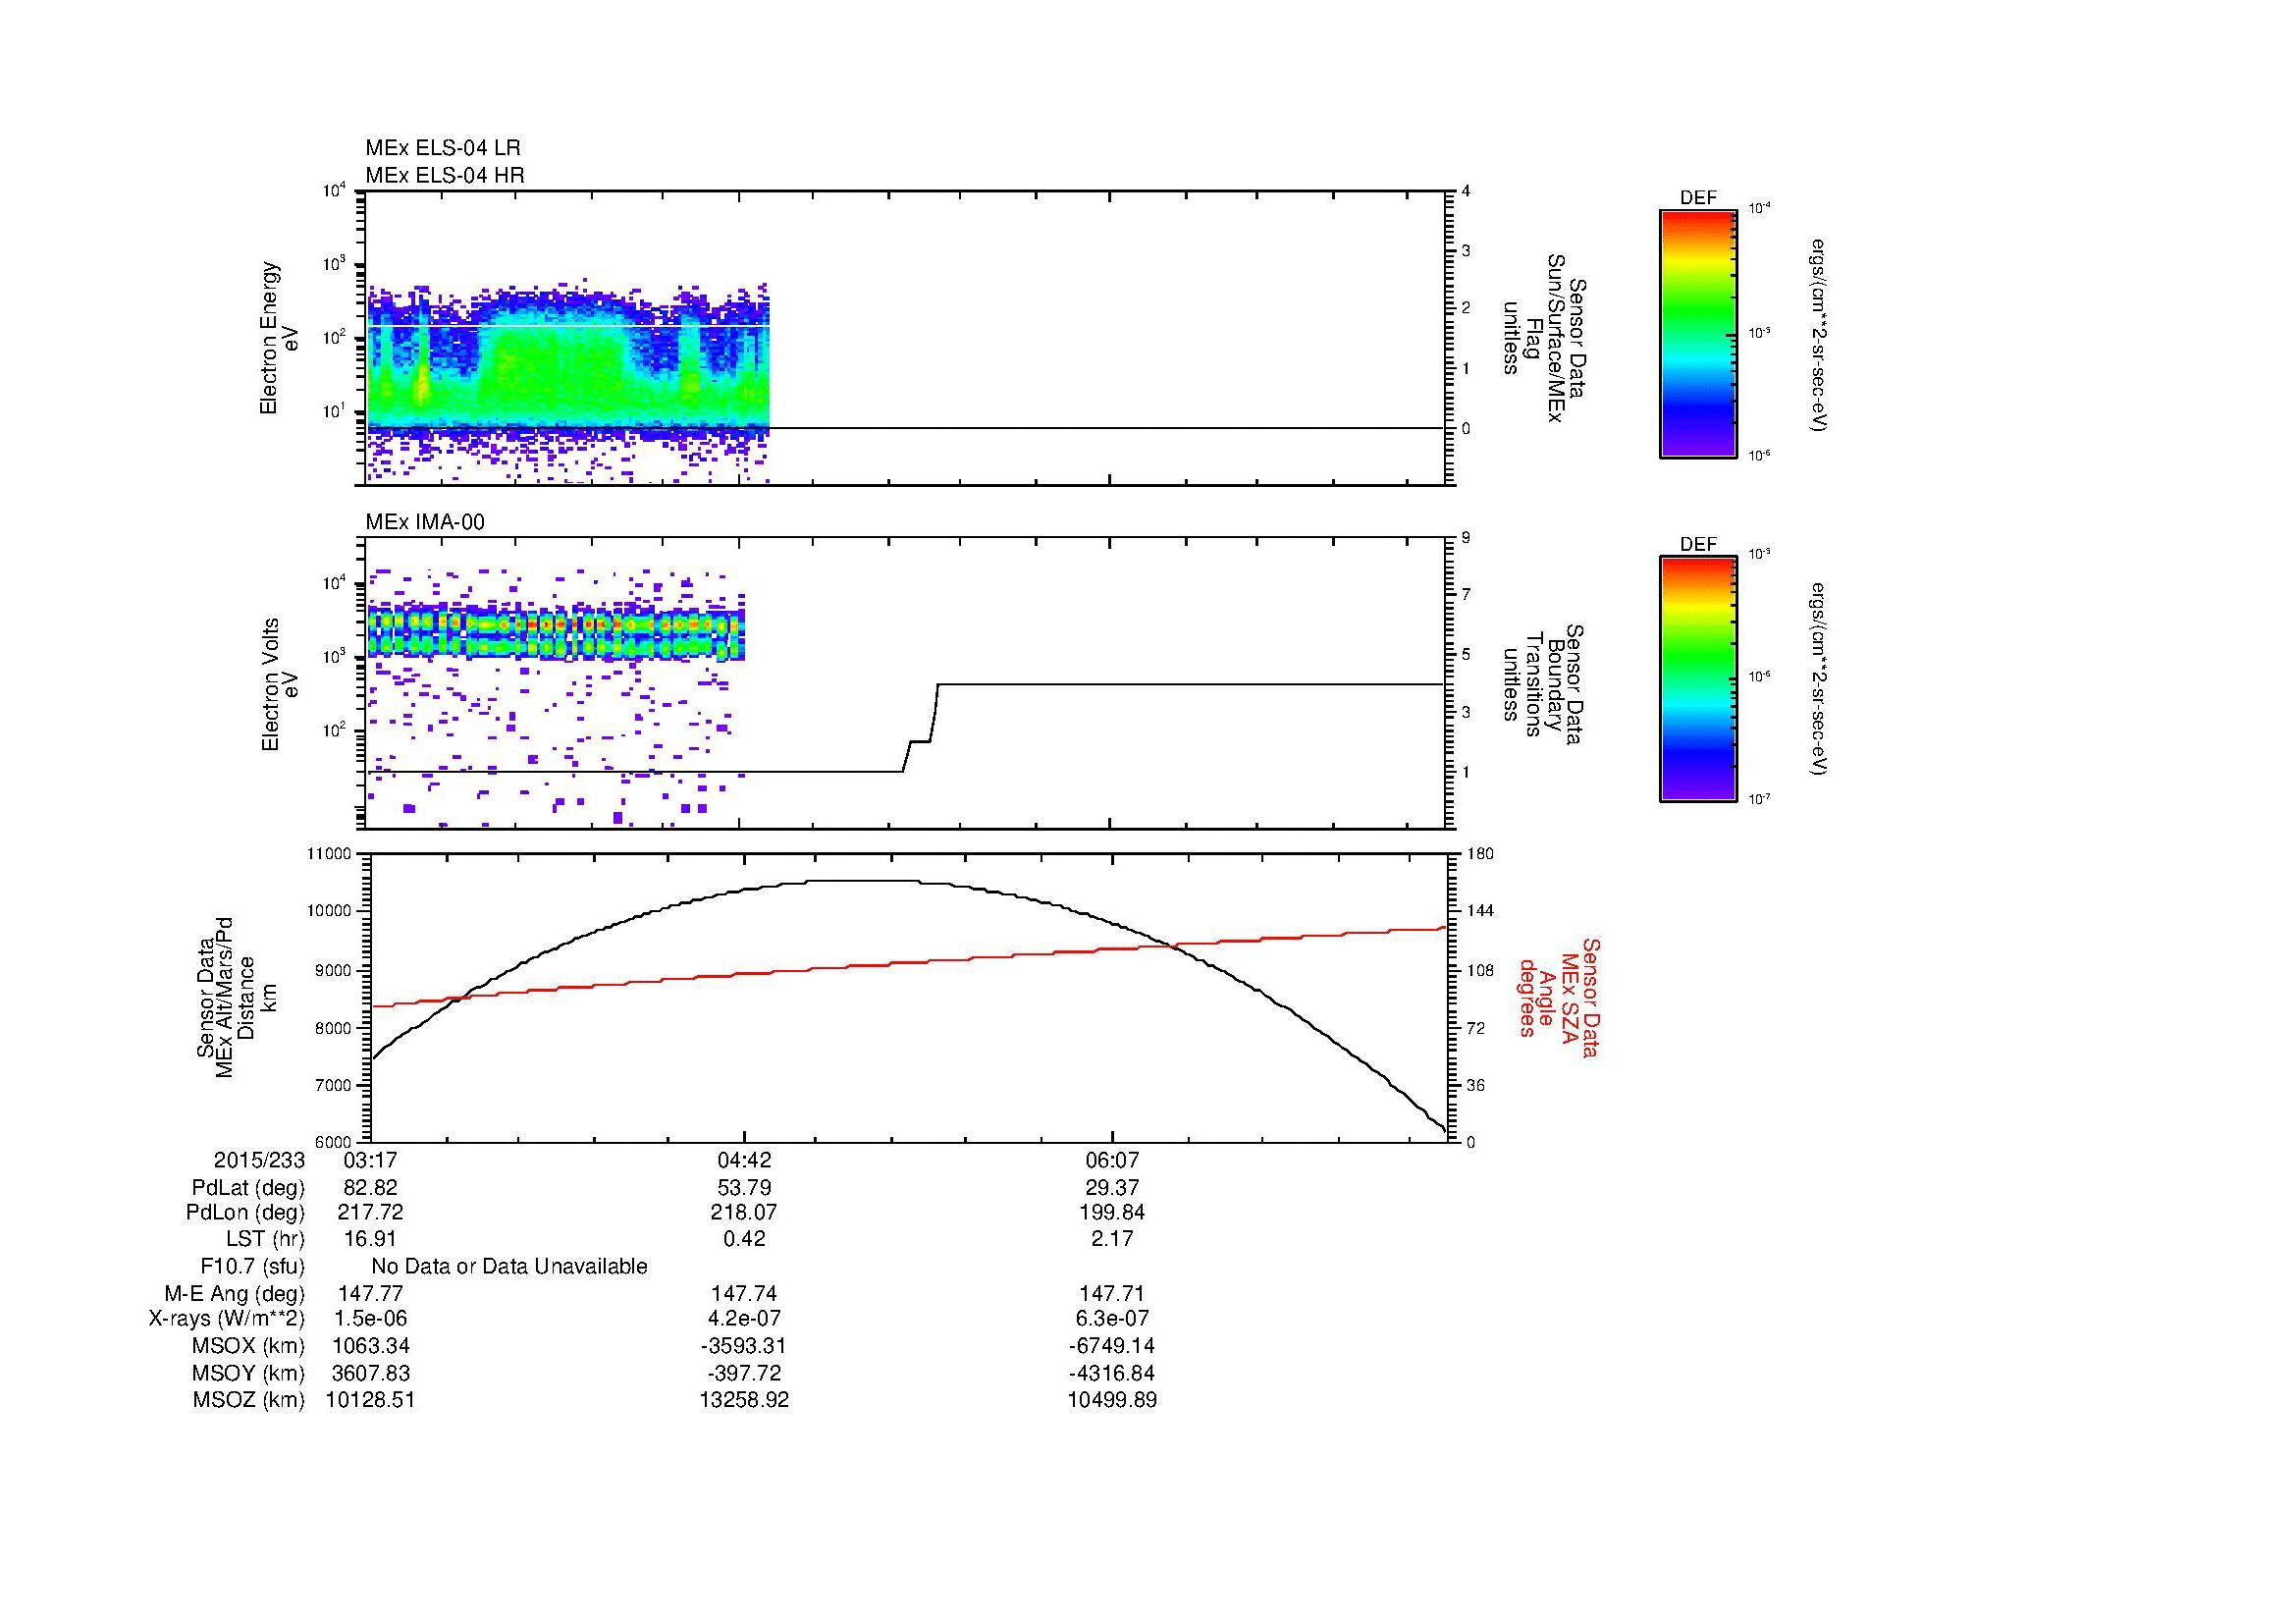2296x1623 pixels.
Task: Click the time tick label '03:17'
Action: 370,1160
